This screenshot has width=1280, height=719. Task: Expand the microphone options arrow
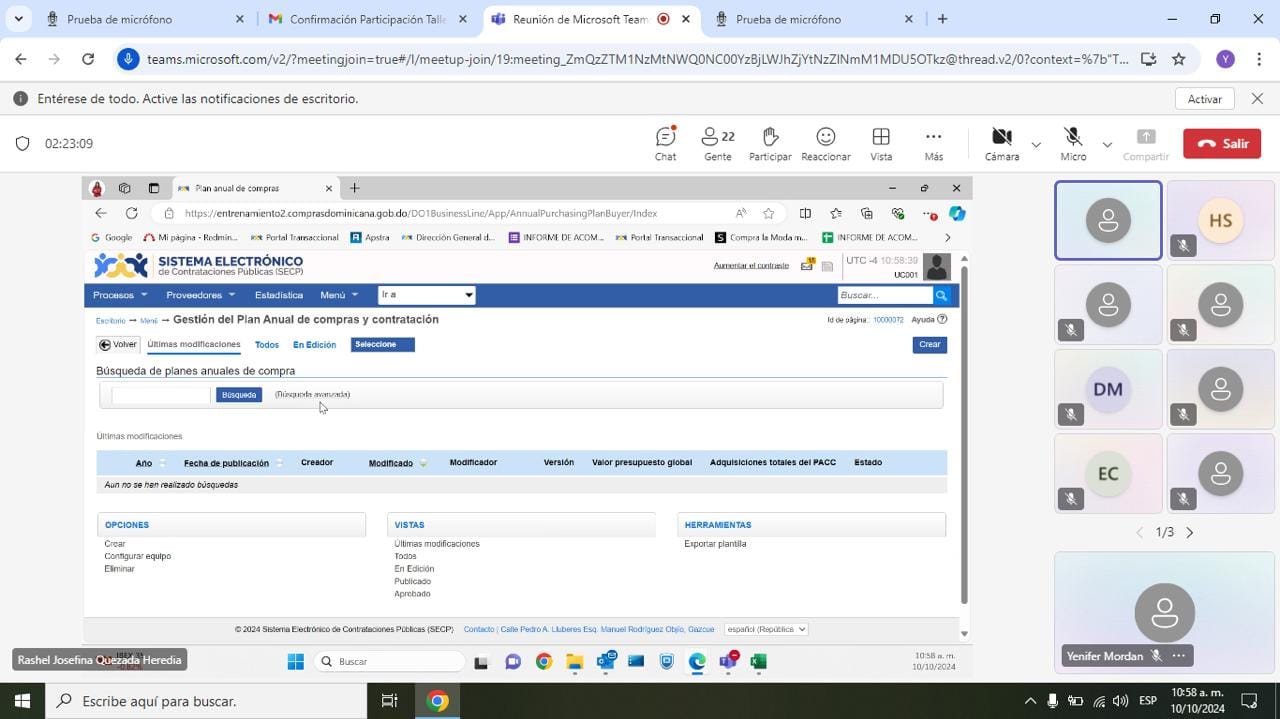(x=1107, y=145)
